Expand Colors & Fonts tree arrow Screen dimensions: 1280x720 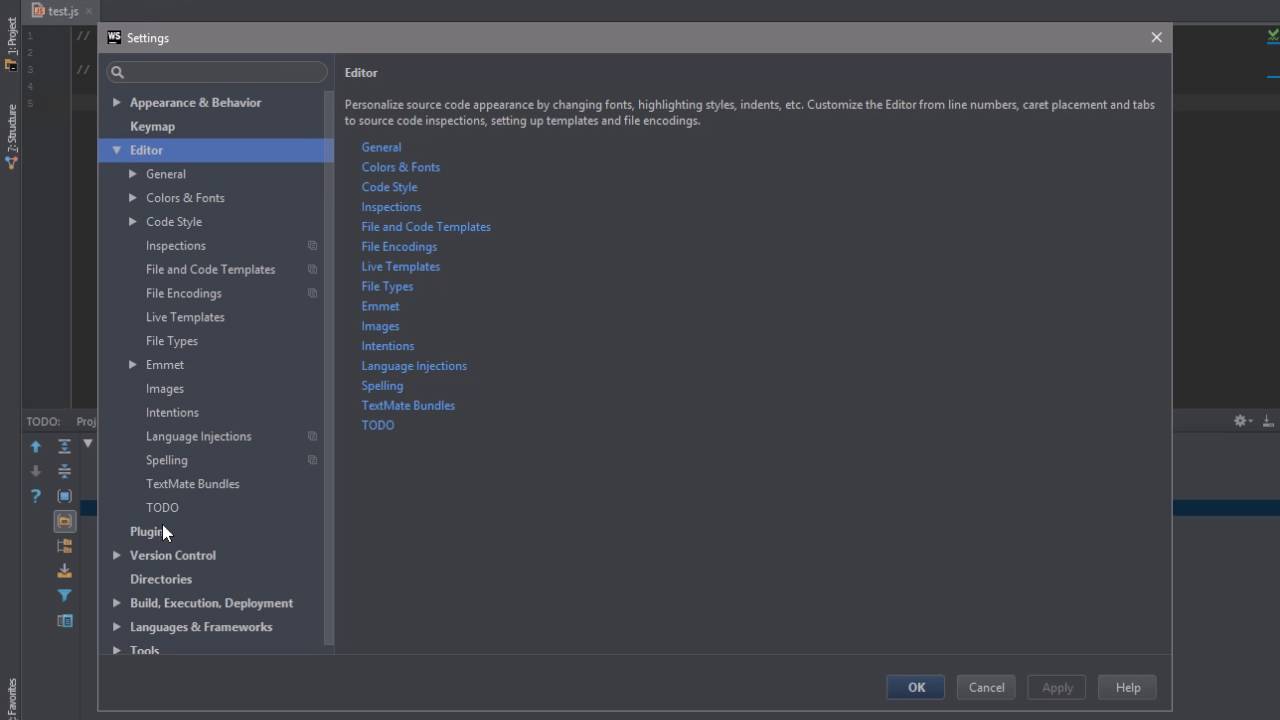coord(133,197)
